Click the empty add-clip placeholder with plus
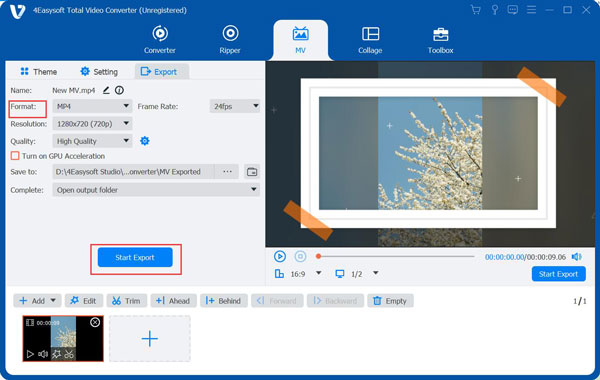Screen dimensions: 600x380 [x=150, y=339]
